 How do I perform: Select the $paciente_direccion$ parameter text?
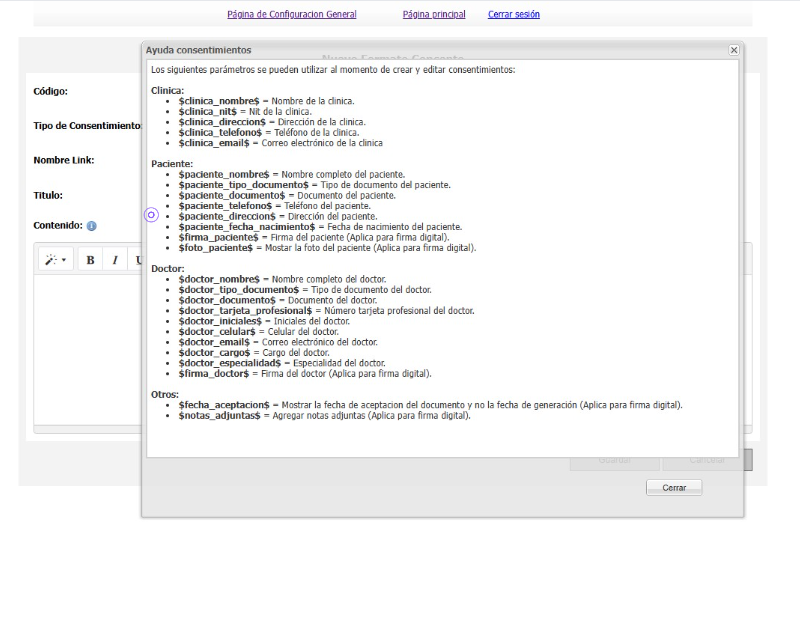click(x=227, y=216)
